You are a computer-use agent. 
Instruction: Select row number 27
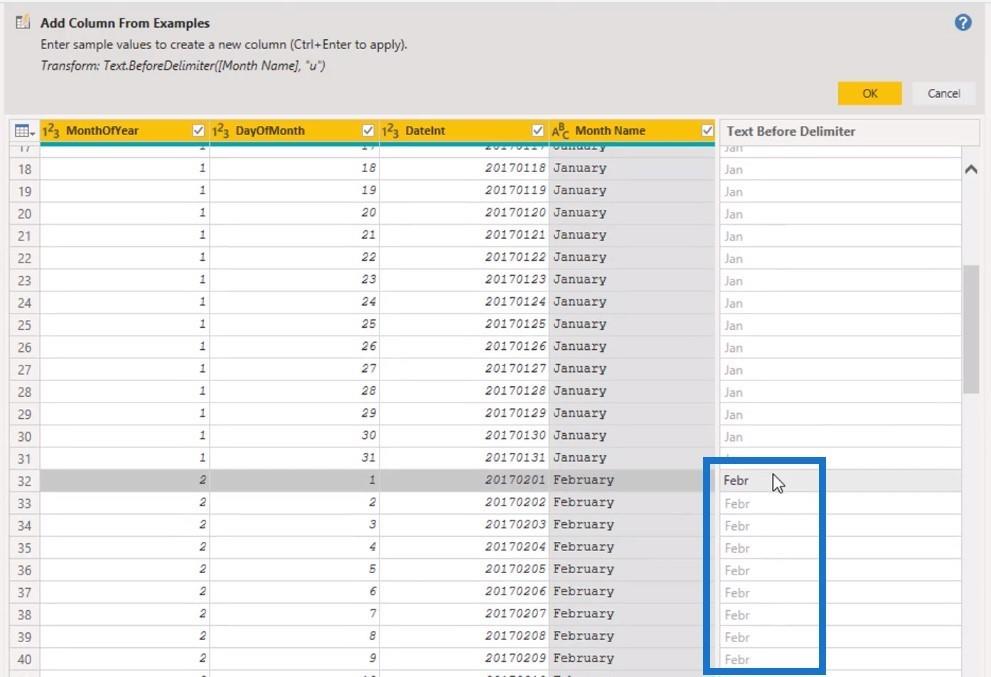click(x=25, y=370)
